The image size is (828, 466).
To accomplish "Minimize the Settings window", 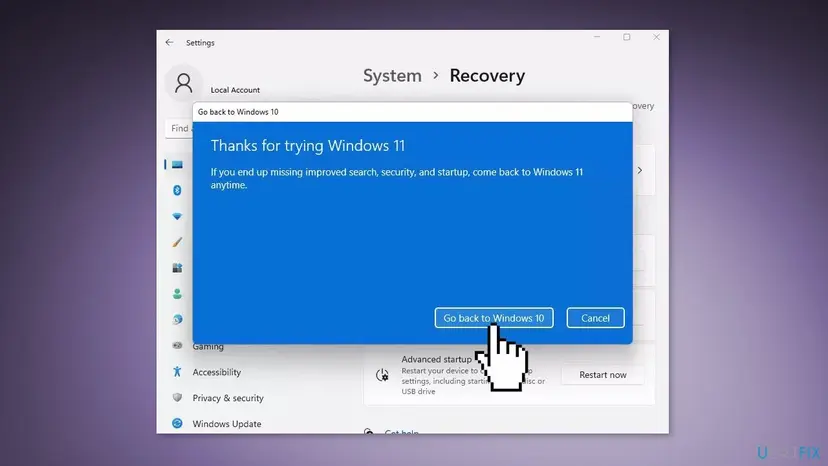I will [x=597, y=37].
